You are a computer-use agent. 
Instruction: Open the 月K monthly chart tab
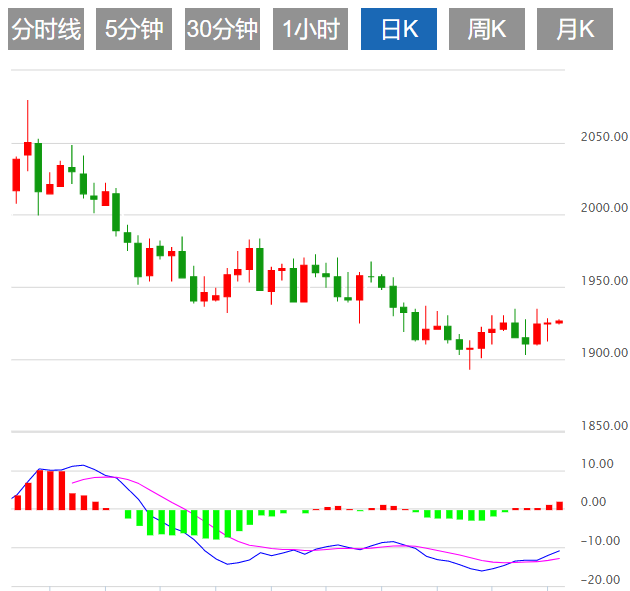coord(575,30)
